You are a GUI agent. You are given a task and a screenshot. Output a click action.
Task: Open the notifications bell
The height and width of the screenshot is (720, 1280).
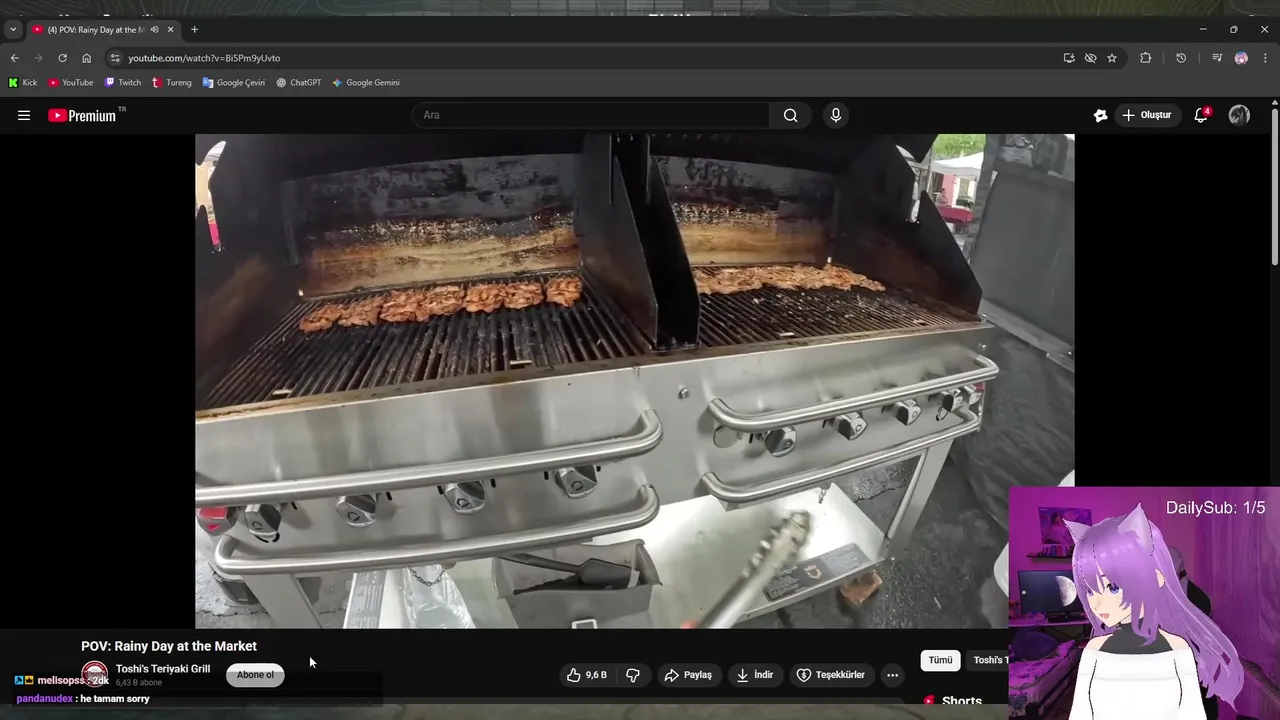point(1201,115)
